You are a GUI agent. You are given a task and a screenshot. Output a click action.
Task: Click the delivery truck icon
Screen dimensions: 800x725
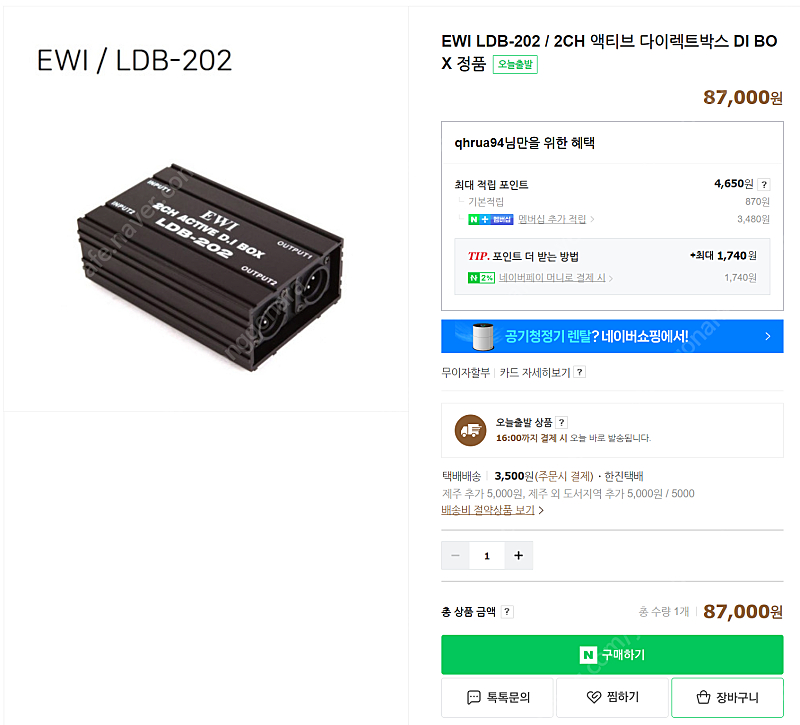pos(470,430)
